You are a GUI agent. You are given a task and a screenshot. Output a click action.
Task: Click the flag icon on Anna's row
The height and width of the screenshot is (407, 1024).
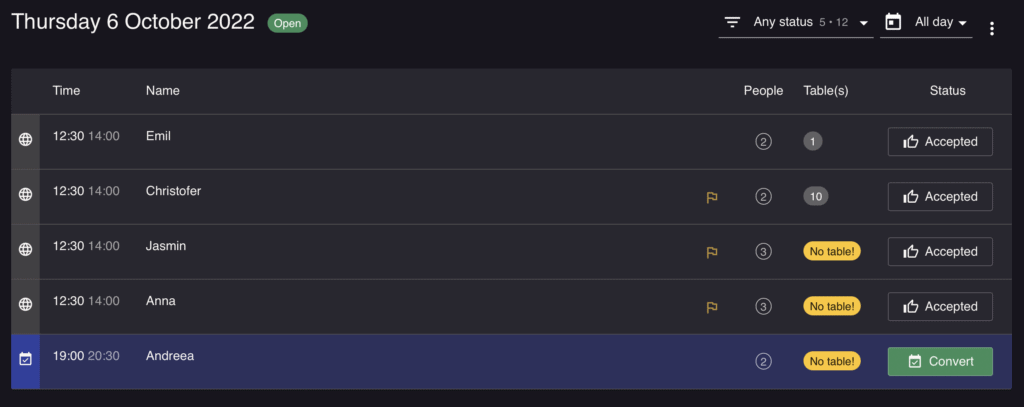(x=712, y=307)
